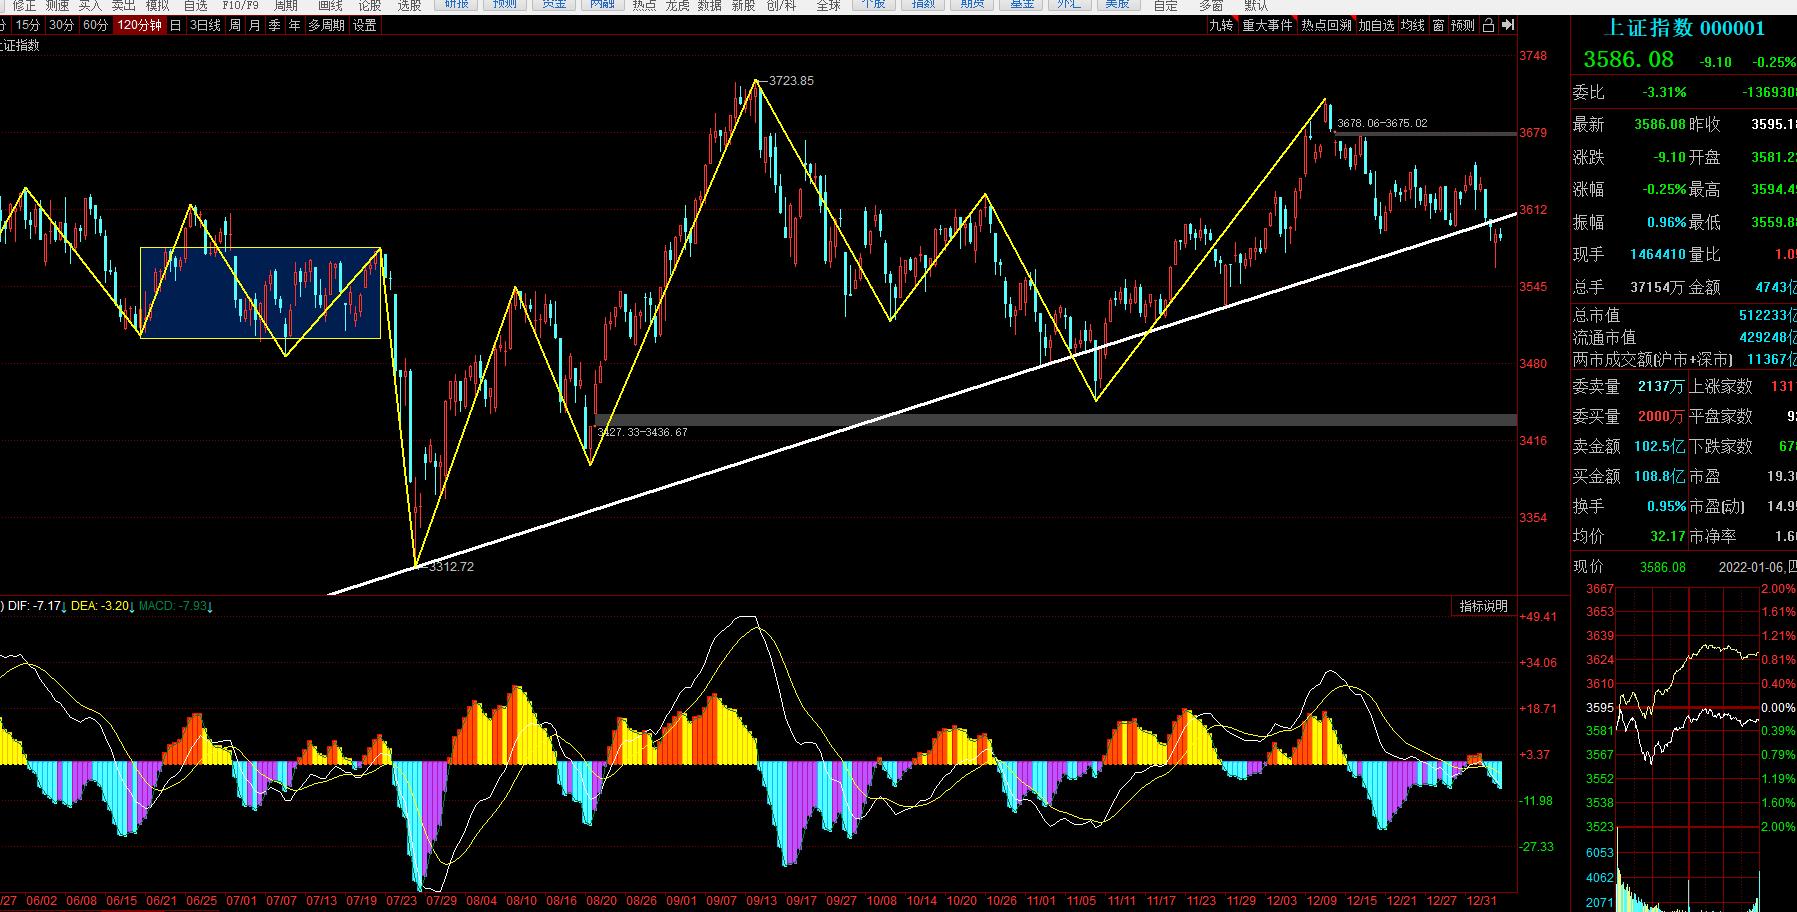Click the 下跌家数 label
The width and height of the screenshot is (1797, 912).
coord(1721,446)
